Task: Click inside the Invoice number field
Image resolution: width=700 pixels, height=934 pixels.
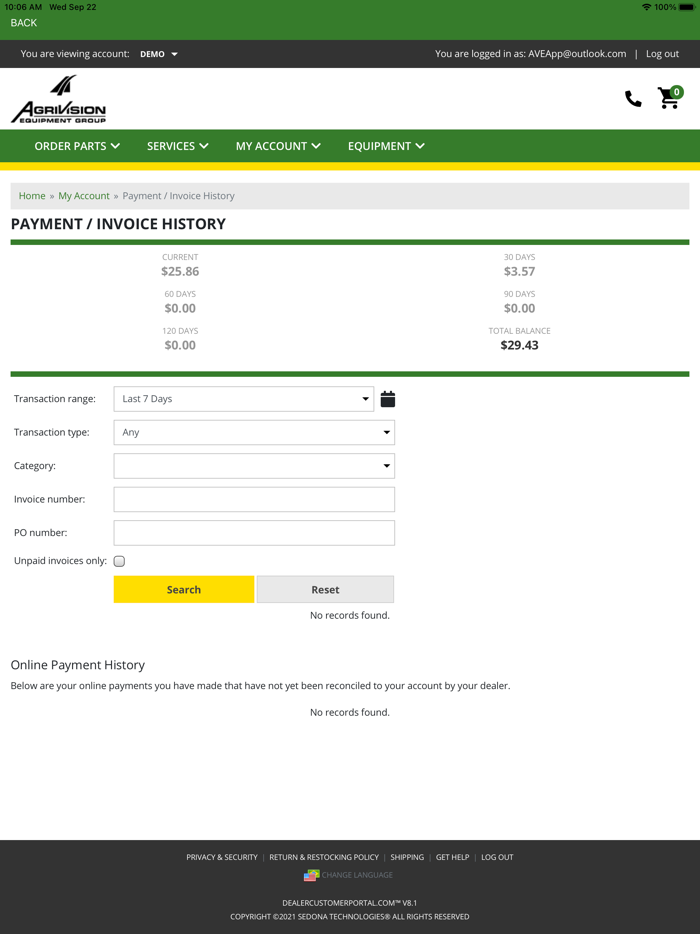Action: 253,499
